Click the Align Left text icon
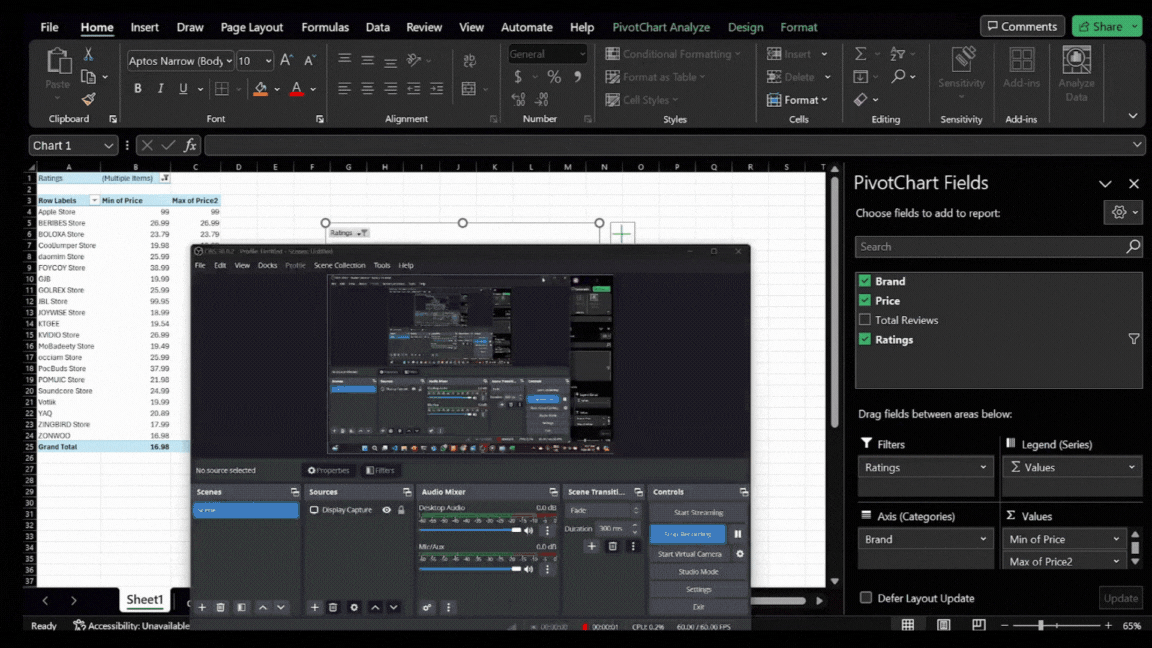Viewport: 1152px width, 648px height. [x=344, y=89]
